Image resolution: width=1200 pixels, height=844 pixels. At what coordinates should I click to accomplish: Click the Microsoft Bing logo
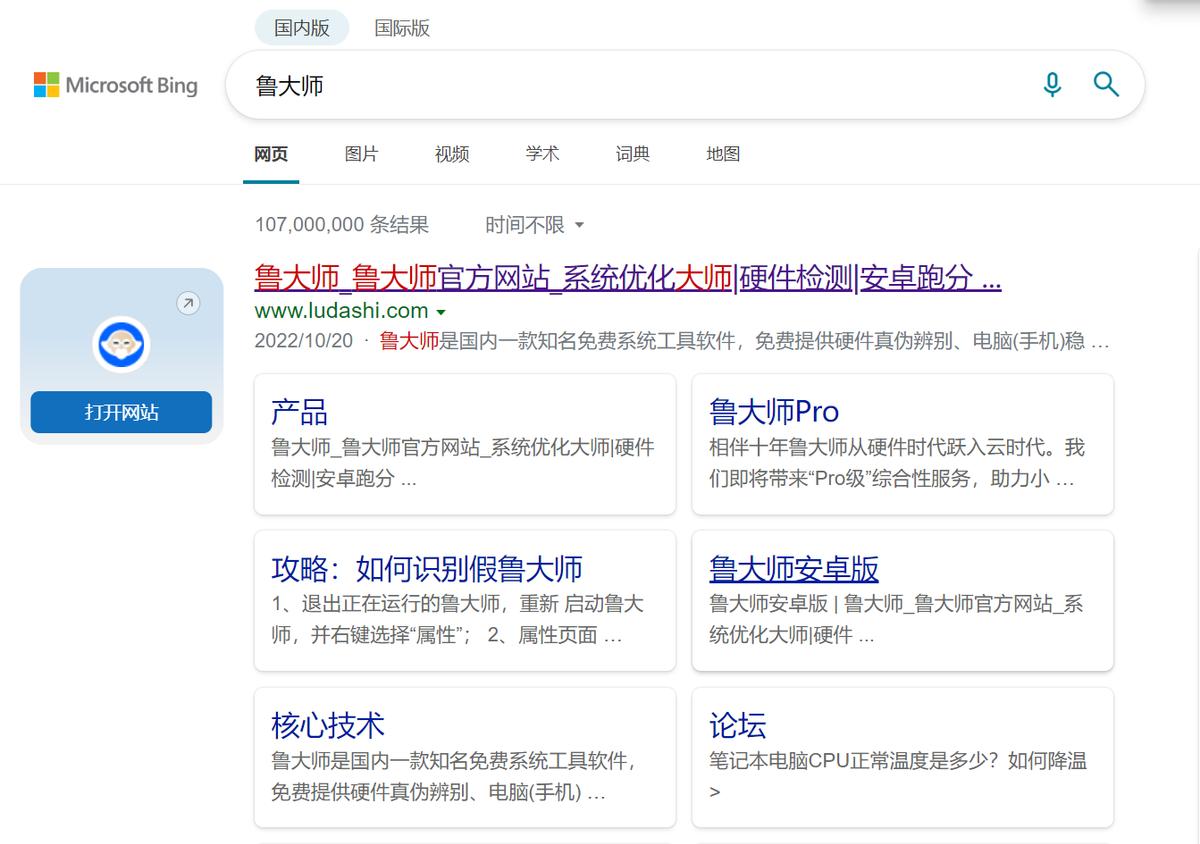(115, 85)
